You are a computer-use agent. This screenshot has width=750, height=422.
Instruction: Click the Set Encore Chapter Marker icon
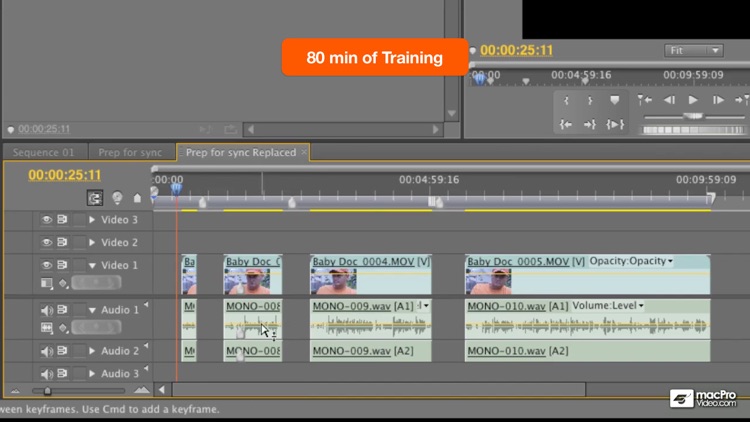[117, 198]
